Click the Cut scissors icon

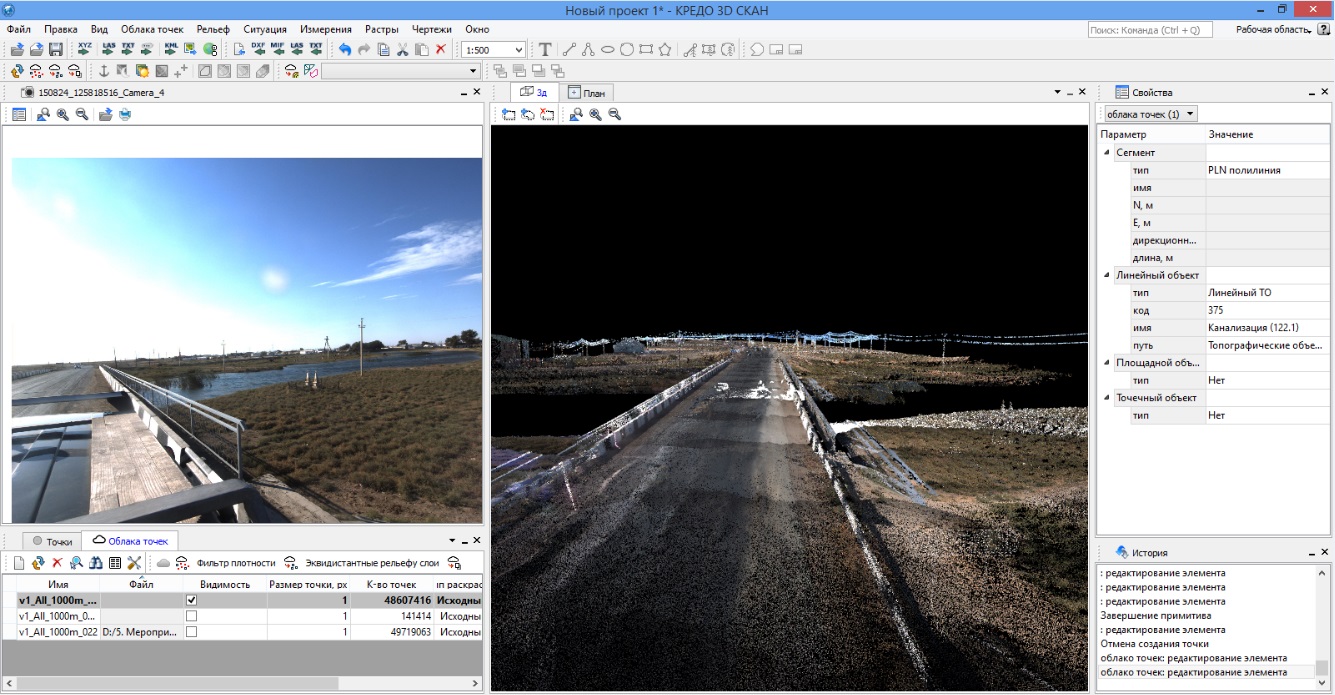tap(403, 49)
